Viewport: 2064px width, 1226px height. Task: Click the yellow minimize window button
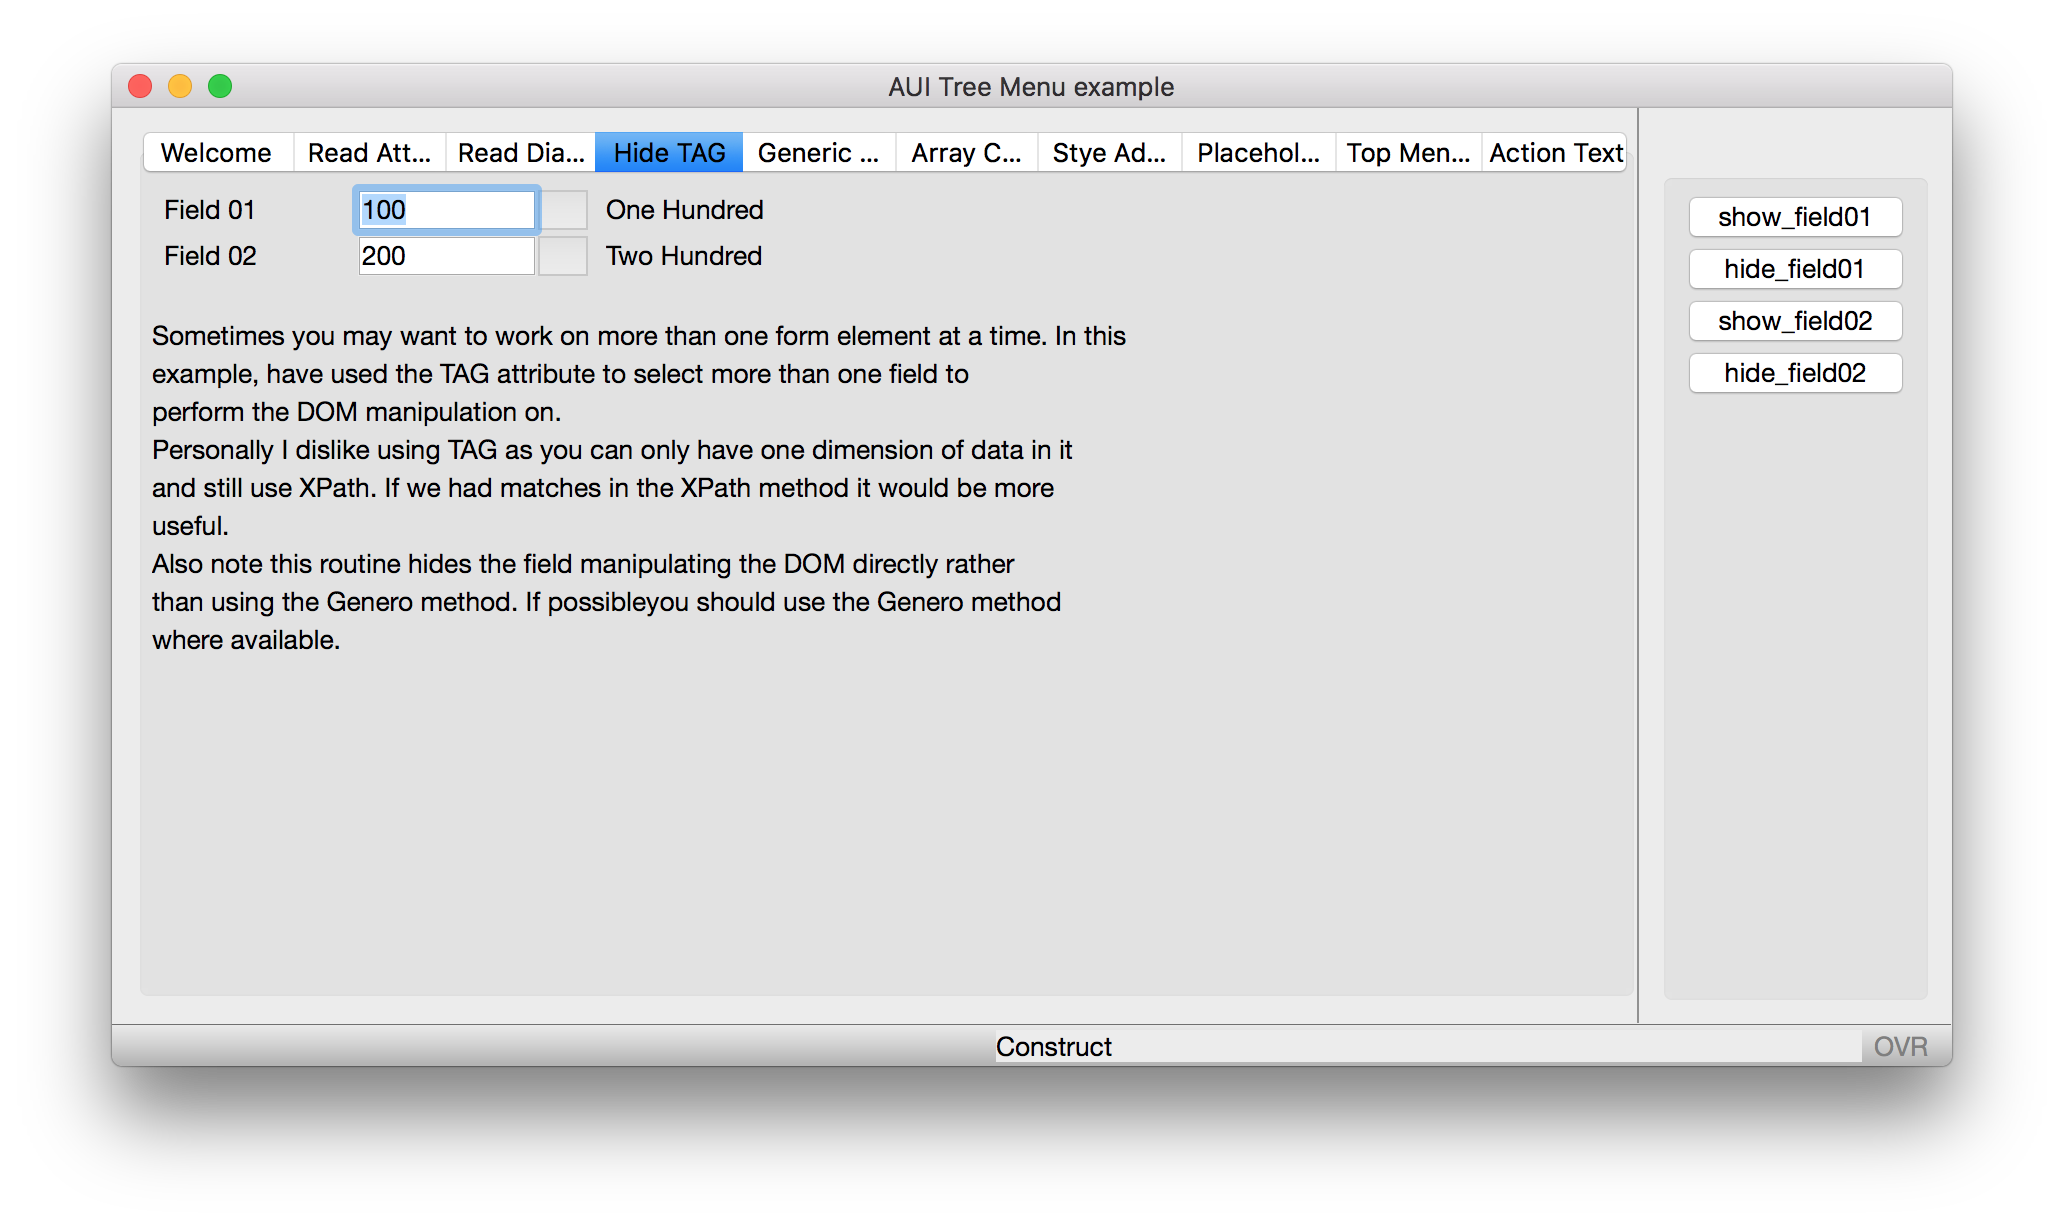(180, 87)
